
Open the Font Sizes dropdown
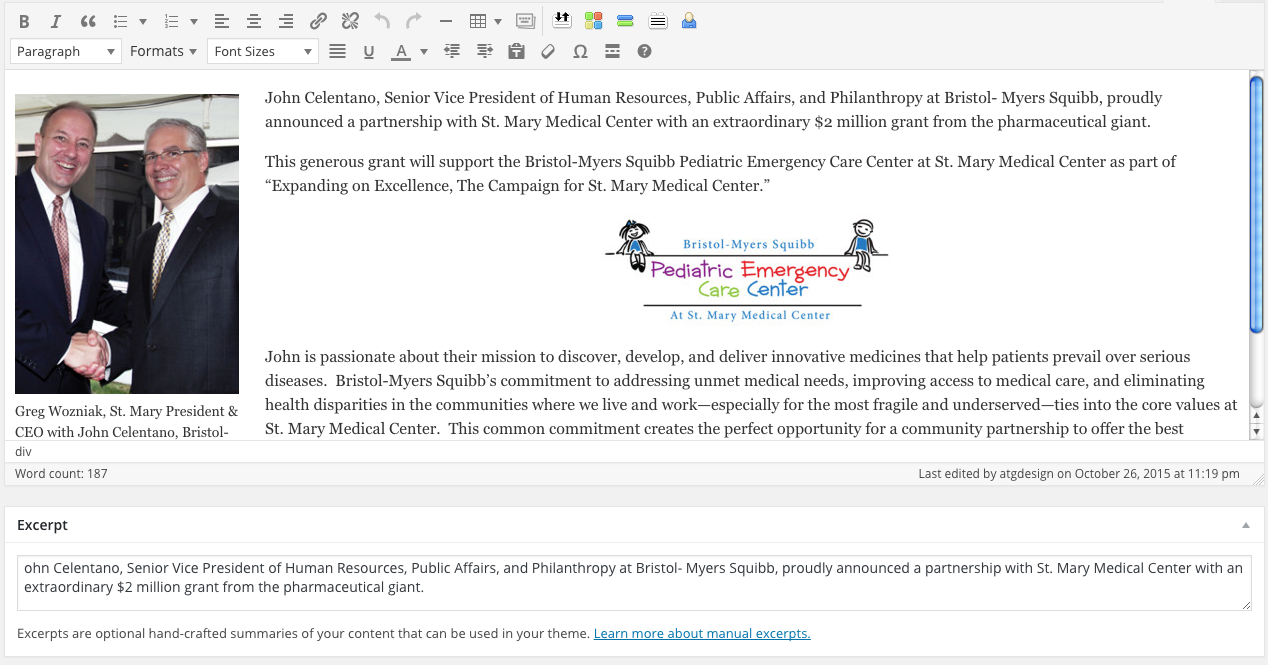[x=262, y=51]
